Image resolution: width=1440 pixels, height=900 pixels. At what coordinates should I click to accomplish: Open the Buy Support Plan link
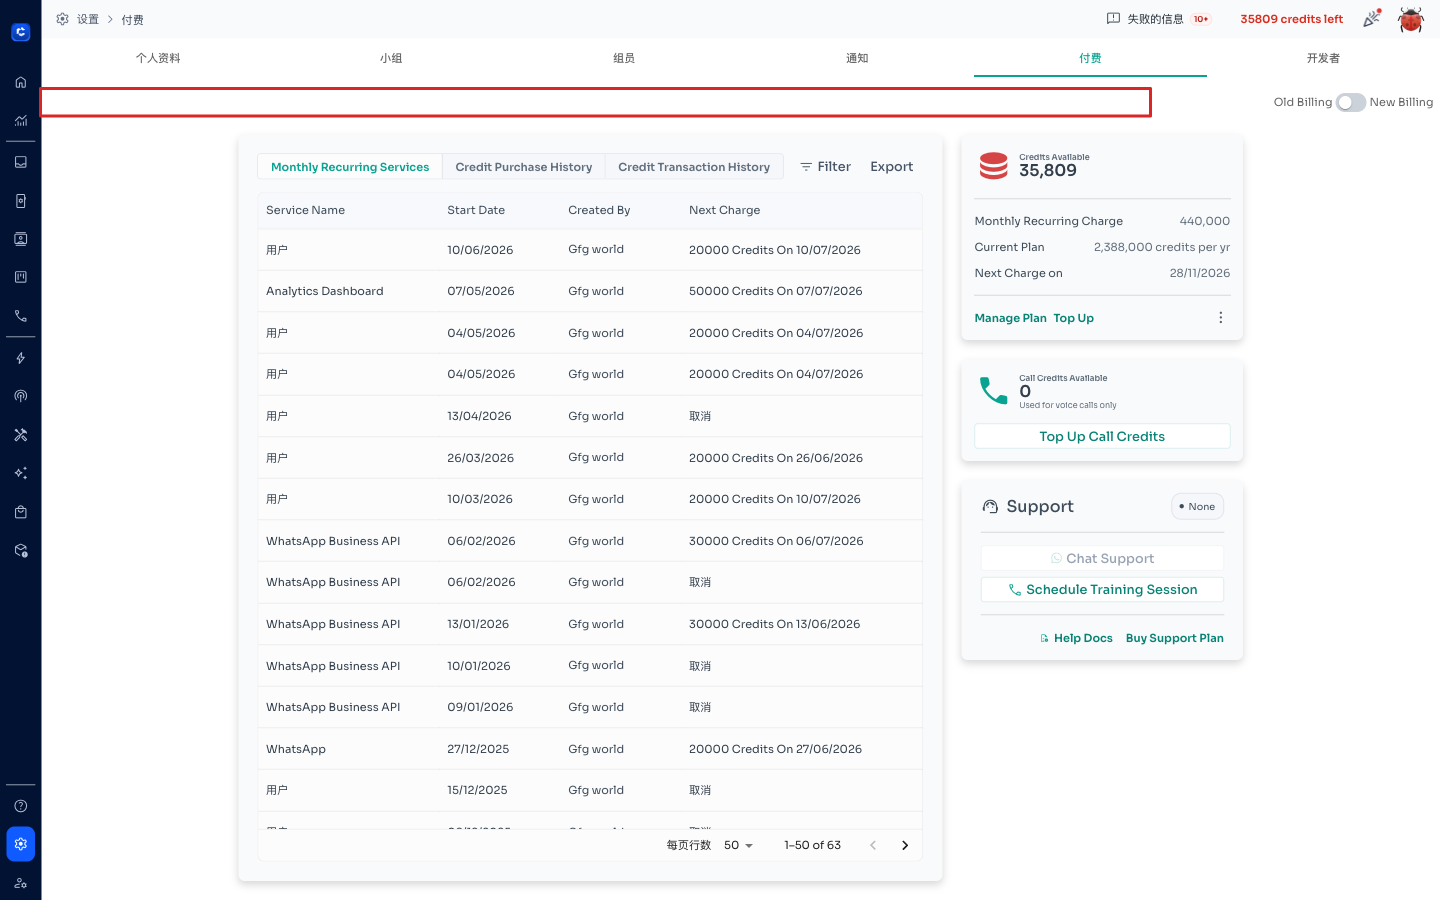click(x=1174, y=638)
